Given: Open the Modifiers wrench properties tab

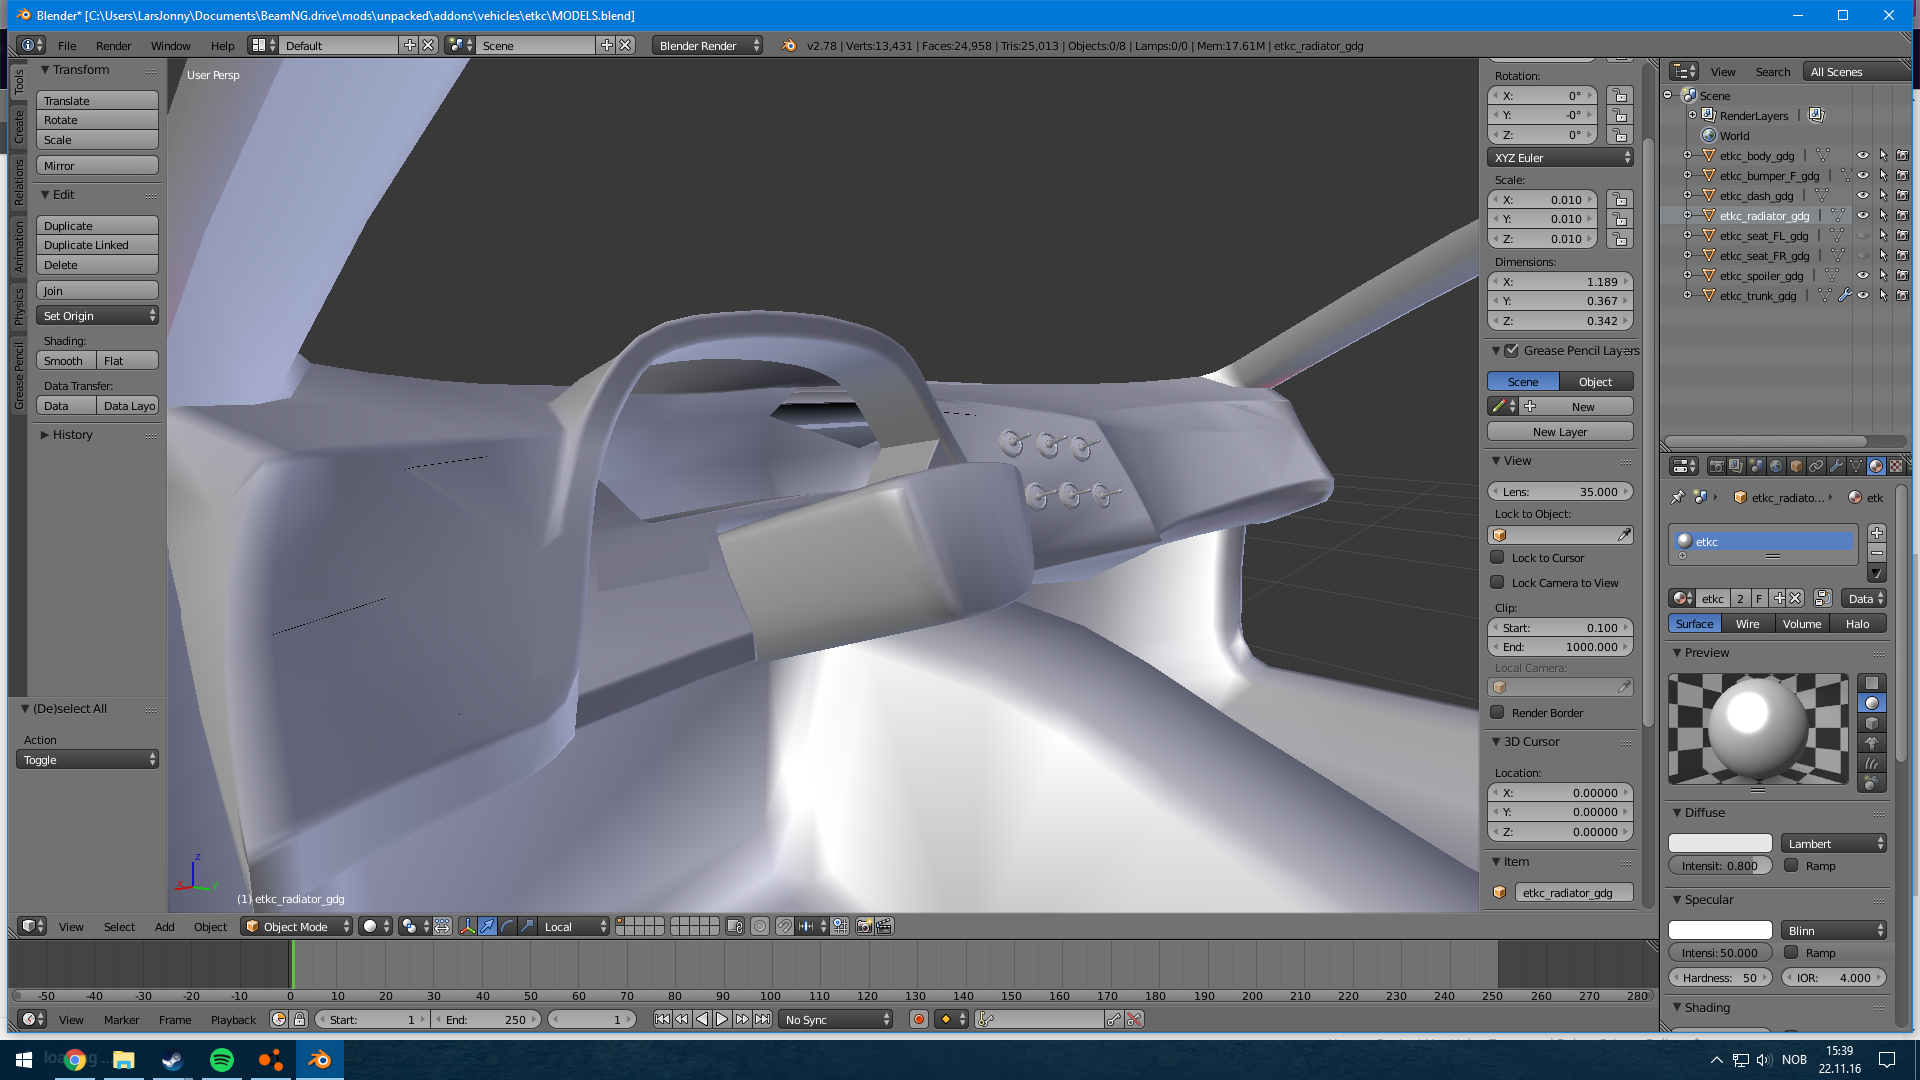Looking at the screenshot, I should (1836, 466).
